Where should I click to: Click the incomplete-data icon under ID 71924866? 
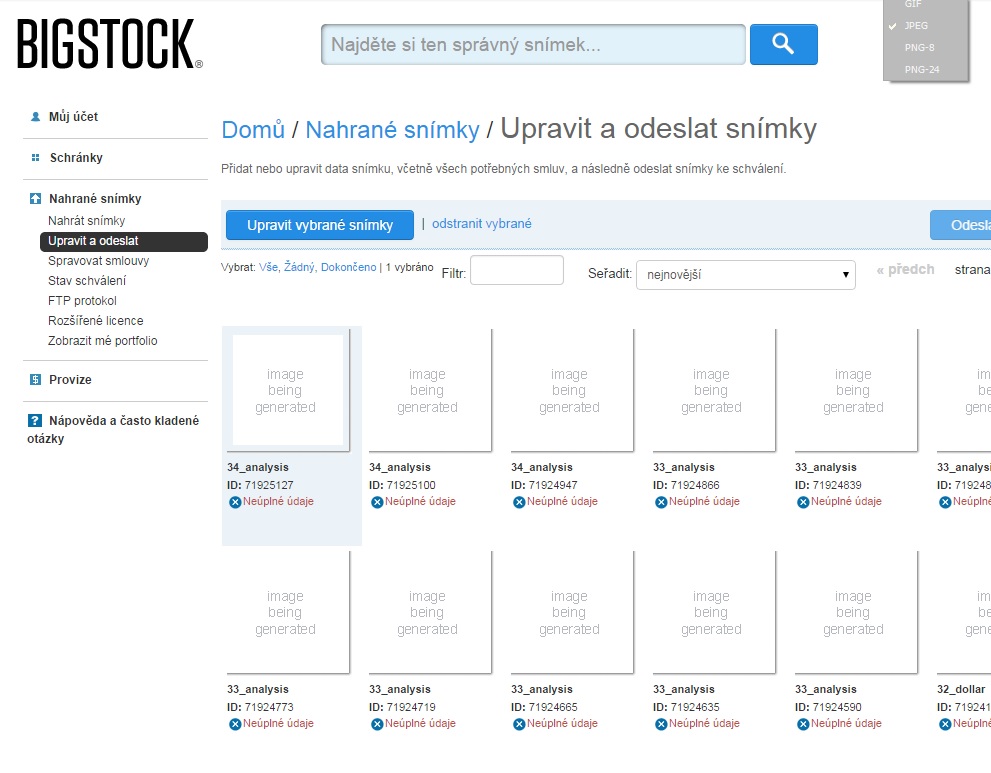tap(661, 502)
